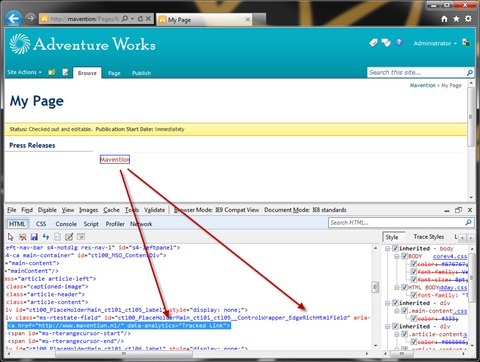This screenshot has height=362, width=480.
Task: Toggle the color #666666 property checkbox
Action: (x=414, y=342)
